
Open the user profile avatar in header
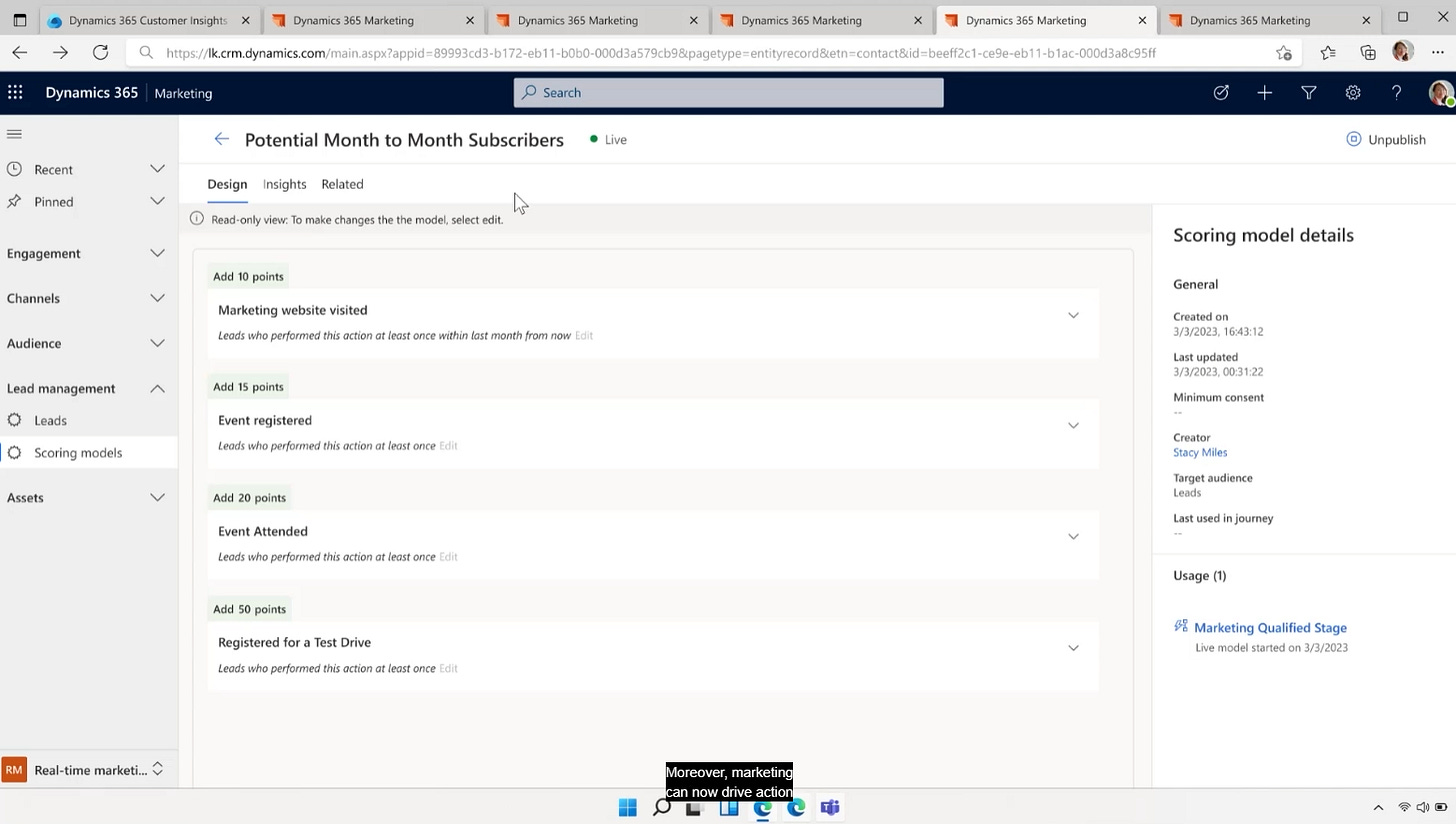(1440, 93)
